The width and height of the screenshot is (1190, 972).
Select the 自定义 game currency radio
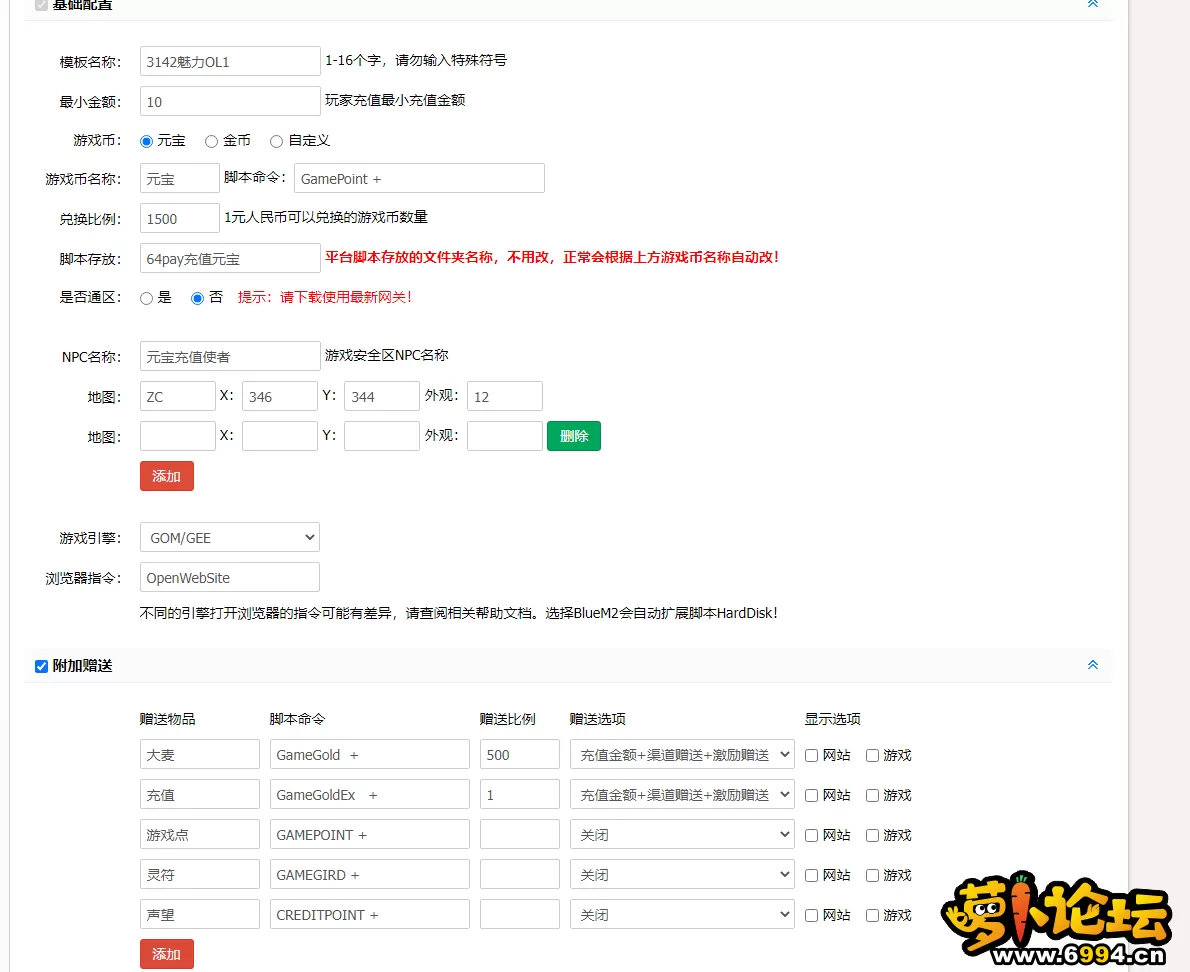coord(276,141)
